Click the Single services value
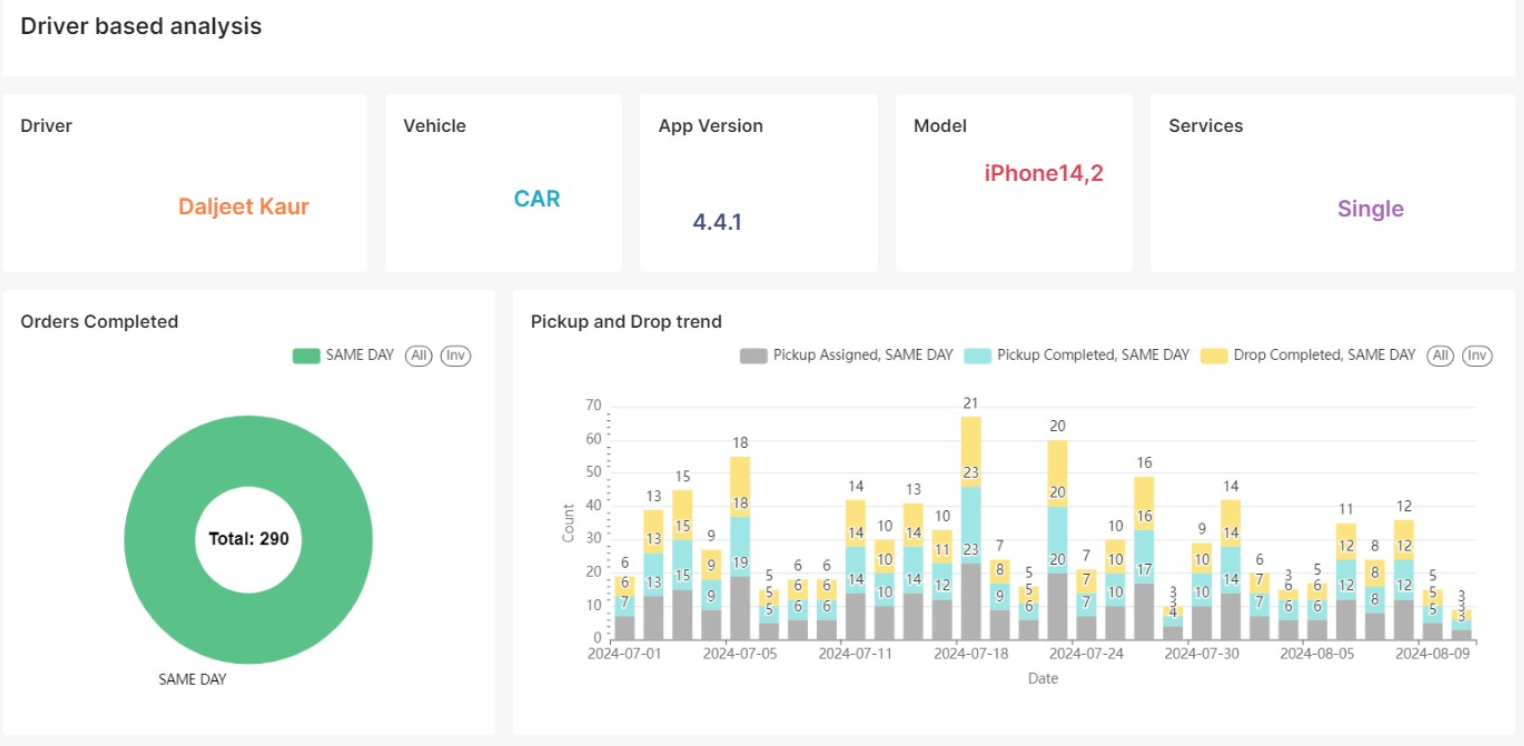Viewport: 1524px width, 746px height. (x=1370, y=209)
